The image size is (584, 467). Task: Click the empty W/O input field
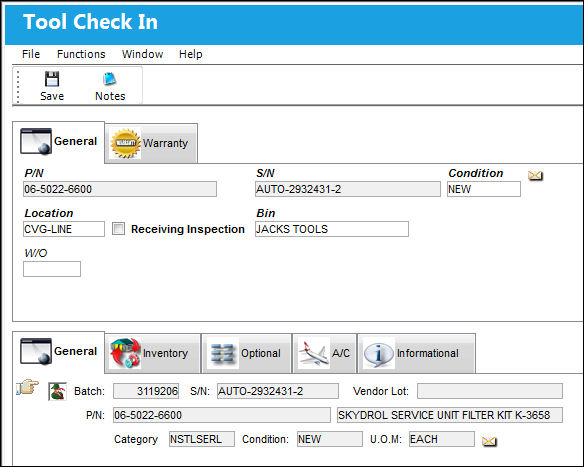tap(52, 269)
